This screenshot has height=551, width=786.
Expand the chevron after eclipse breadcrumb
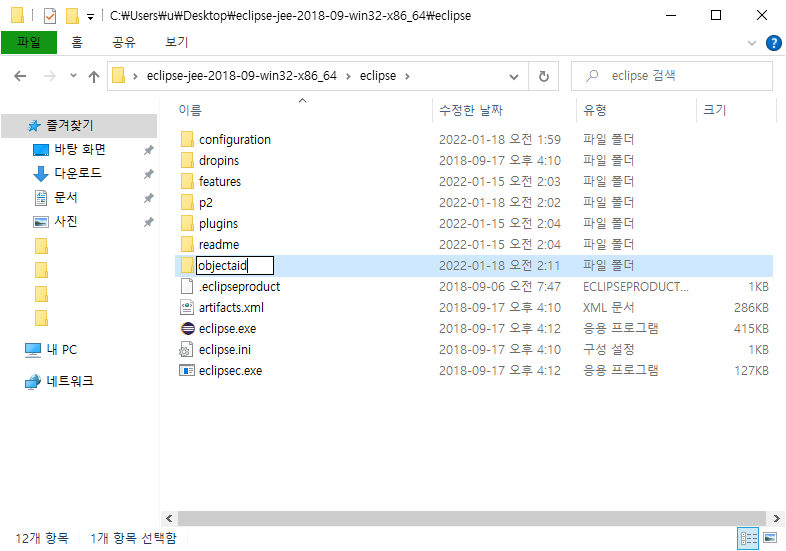(x=407, y=76)
